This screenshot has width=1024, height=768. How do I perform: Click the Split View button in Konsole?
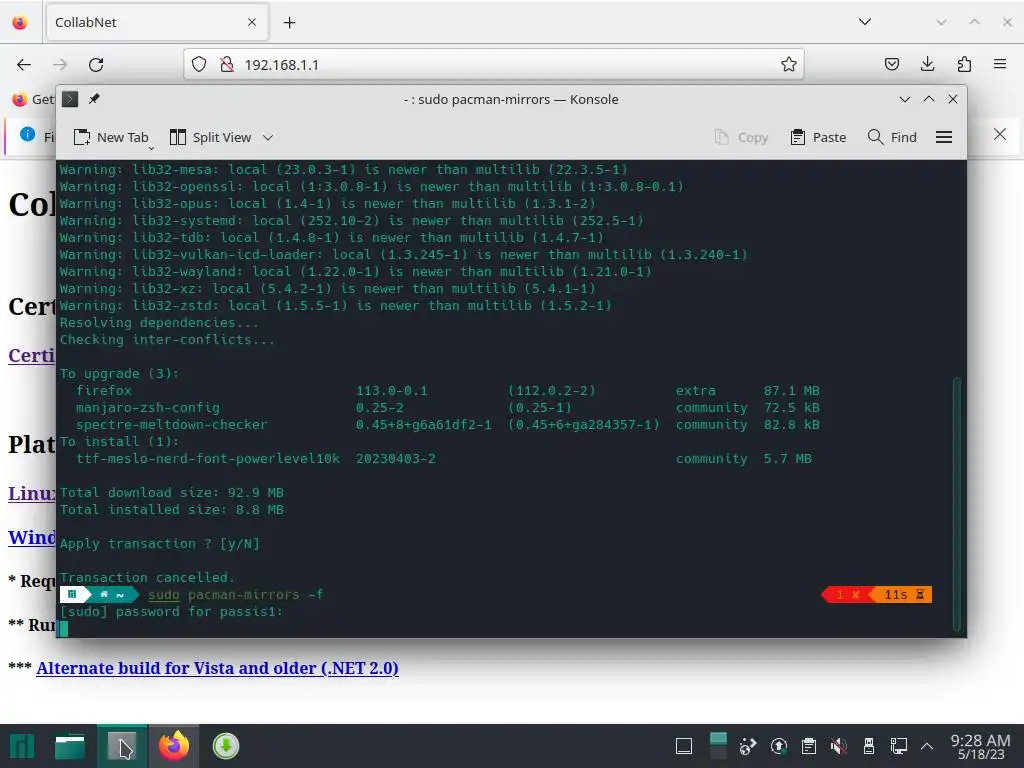pos(210,137)
